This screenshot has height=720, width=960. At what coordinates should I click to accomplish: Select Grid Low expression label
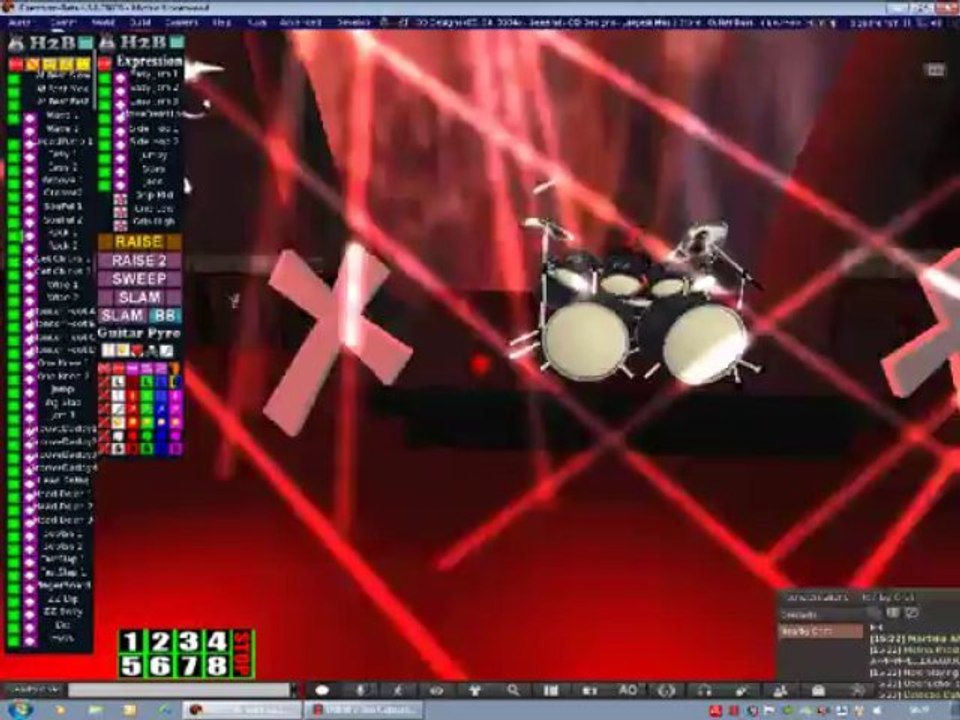click(153, 209)
